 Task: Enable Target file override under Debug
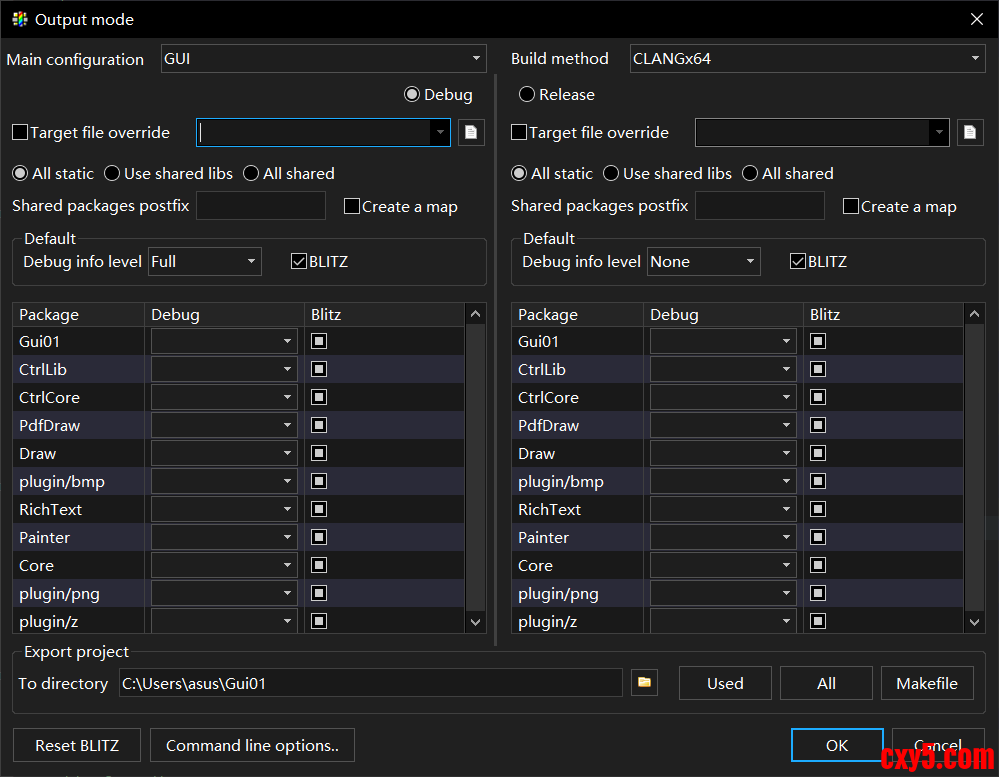click(x=20, y=132)
